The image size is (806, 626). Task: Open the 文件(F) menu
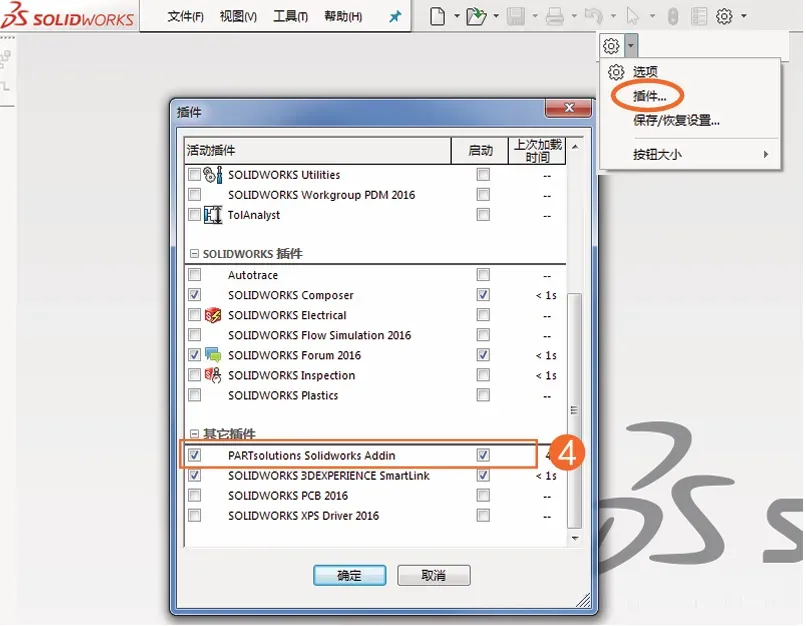point(186,16)
